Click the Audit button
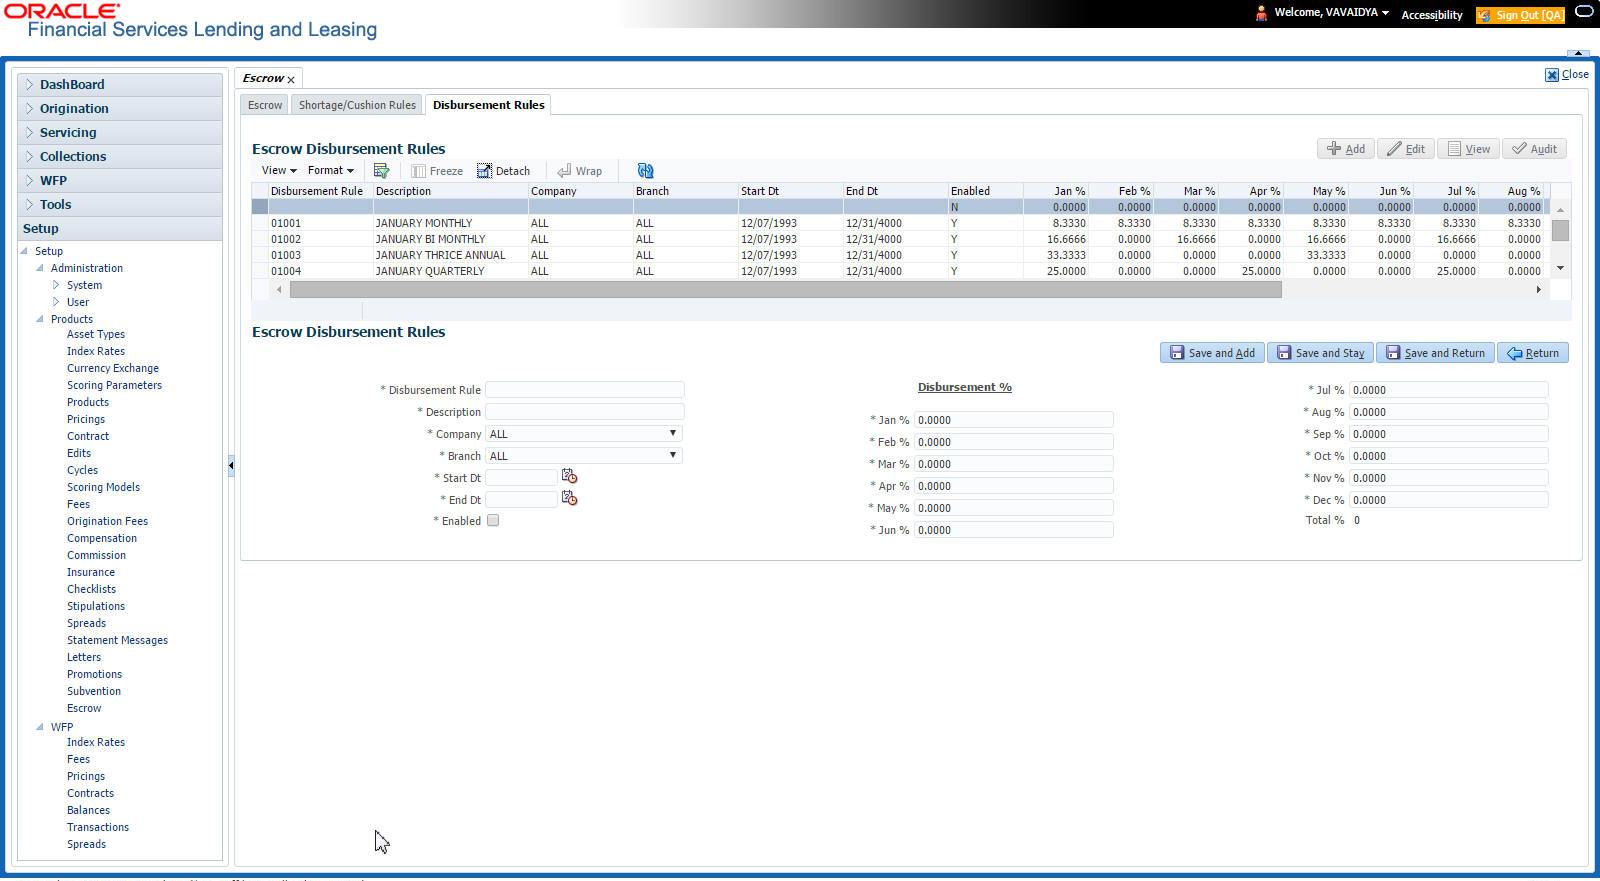 [1534, 149]
